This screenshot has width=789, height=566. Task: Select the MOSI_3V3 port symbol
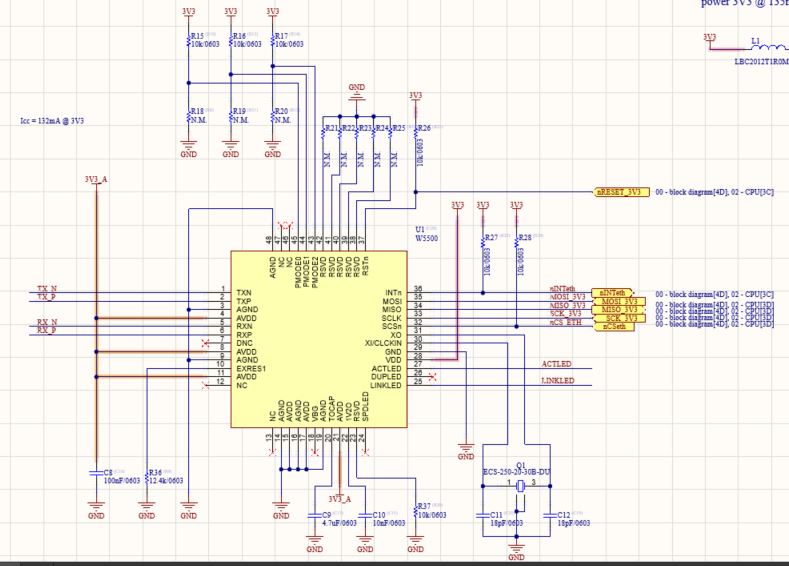coord(618,301)
